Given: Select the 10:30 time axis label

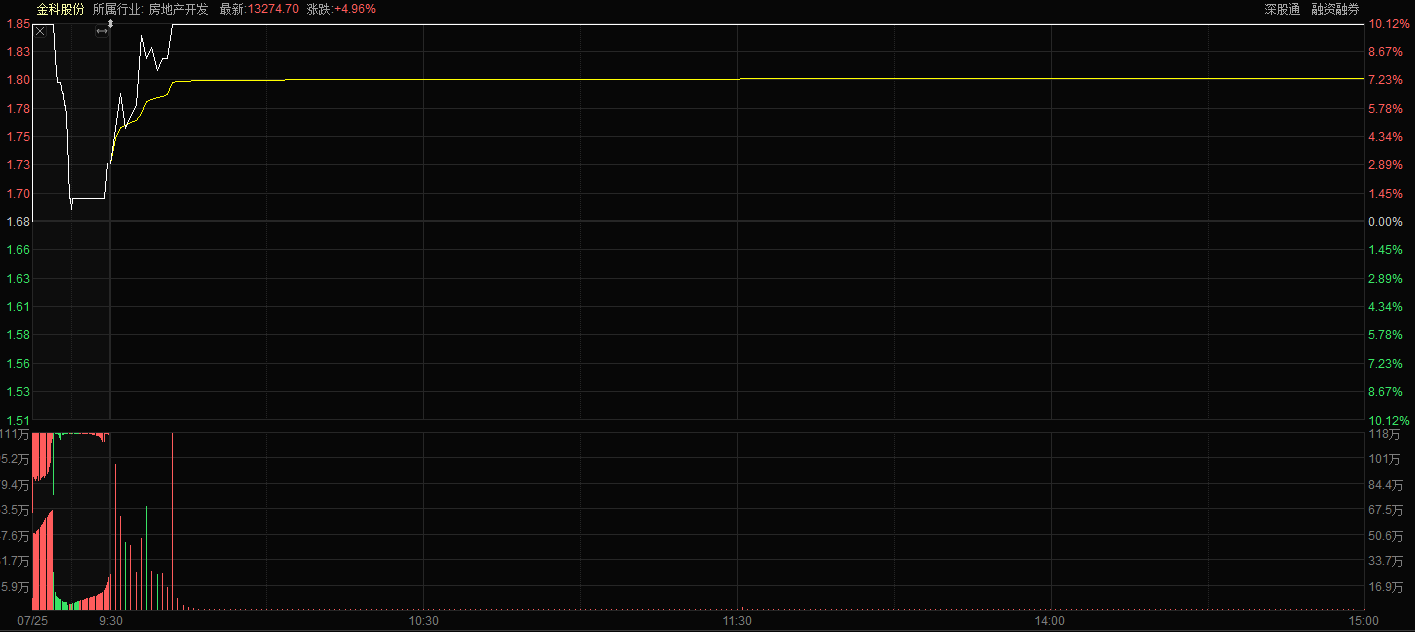Looking at the screenshot, I should (x=424, y=621).
